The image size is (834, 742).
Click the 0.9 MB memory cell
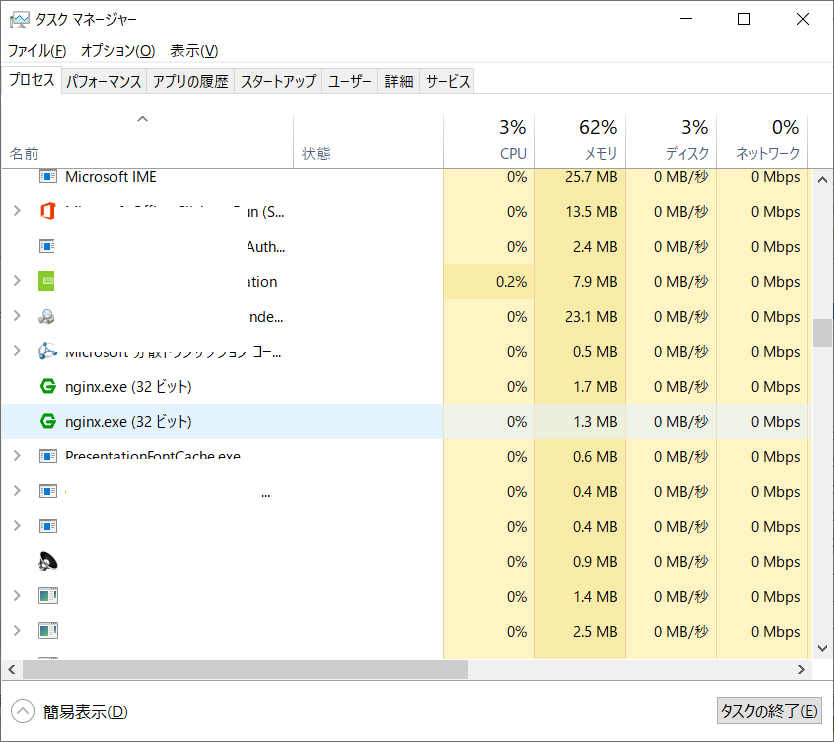point(580,562)
